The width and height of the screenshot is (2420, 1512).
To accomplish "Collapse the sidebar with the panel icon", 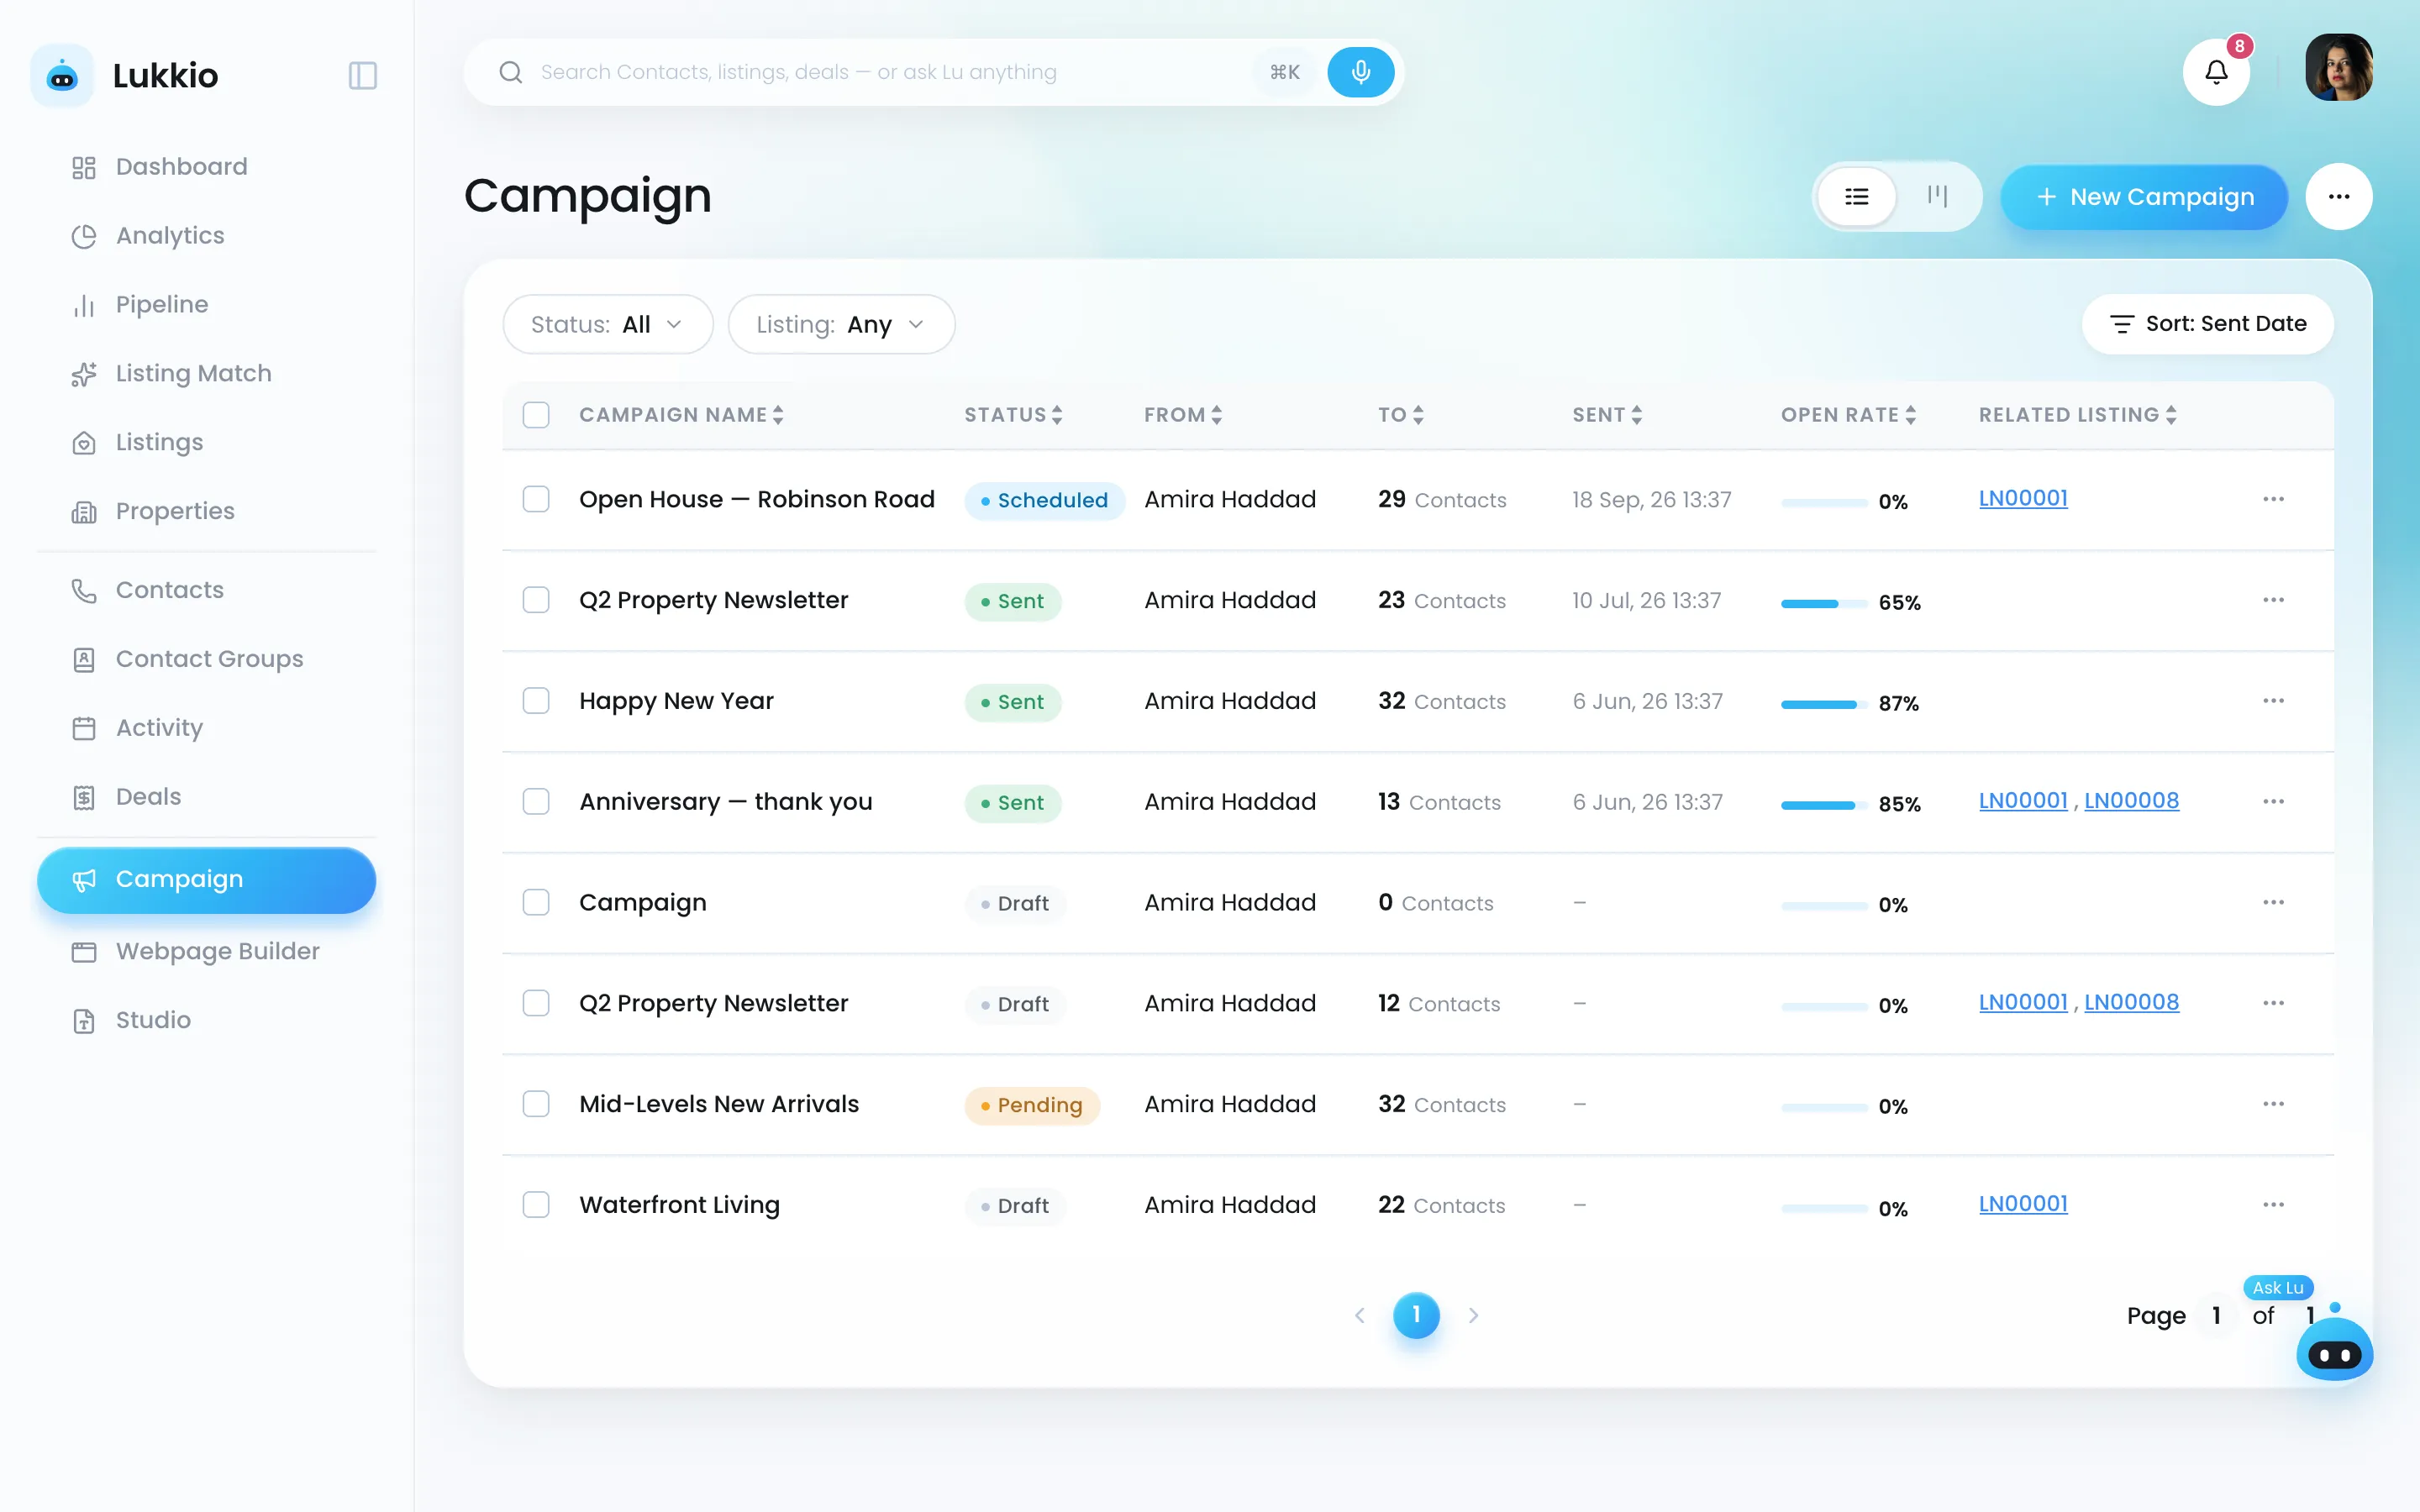I will tap(362, 76).
